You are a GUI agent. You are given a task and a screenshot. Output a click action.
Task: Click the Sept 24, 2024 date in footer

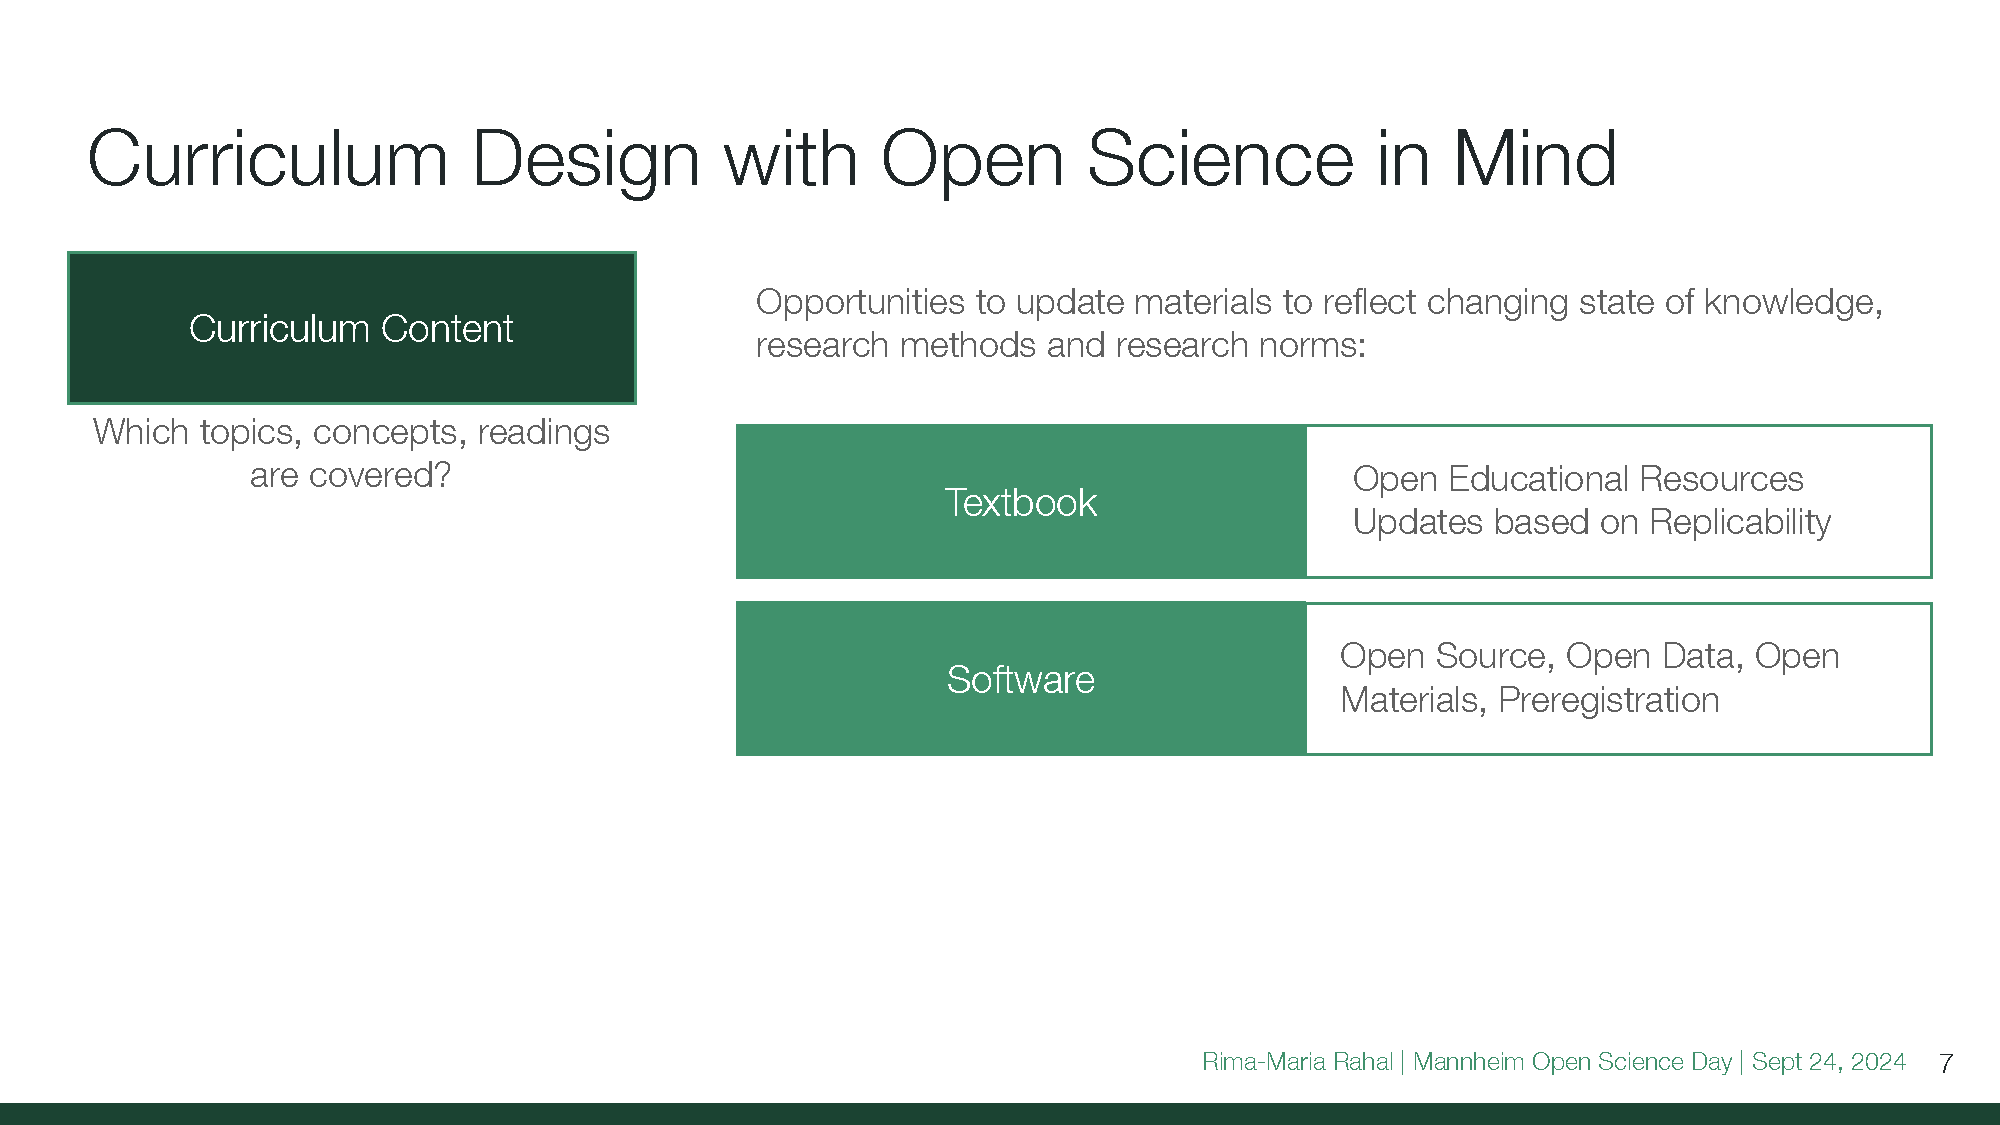tap(1829, 1062)
